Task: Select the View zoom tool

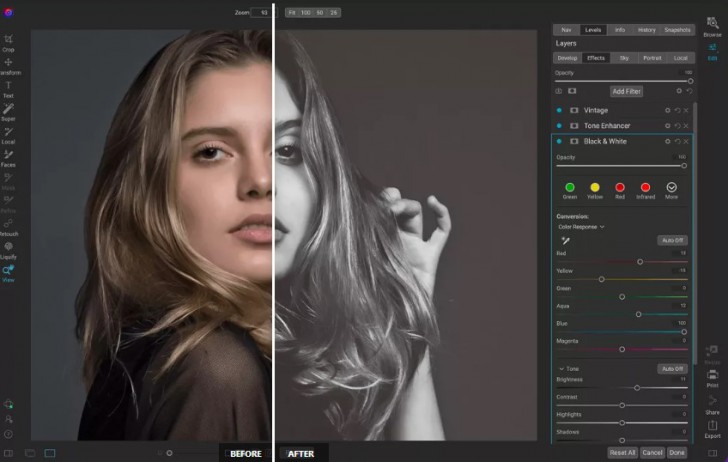Action: [x=8, y=273]
